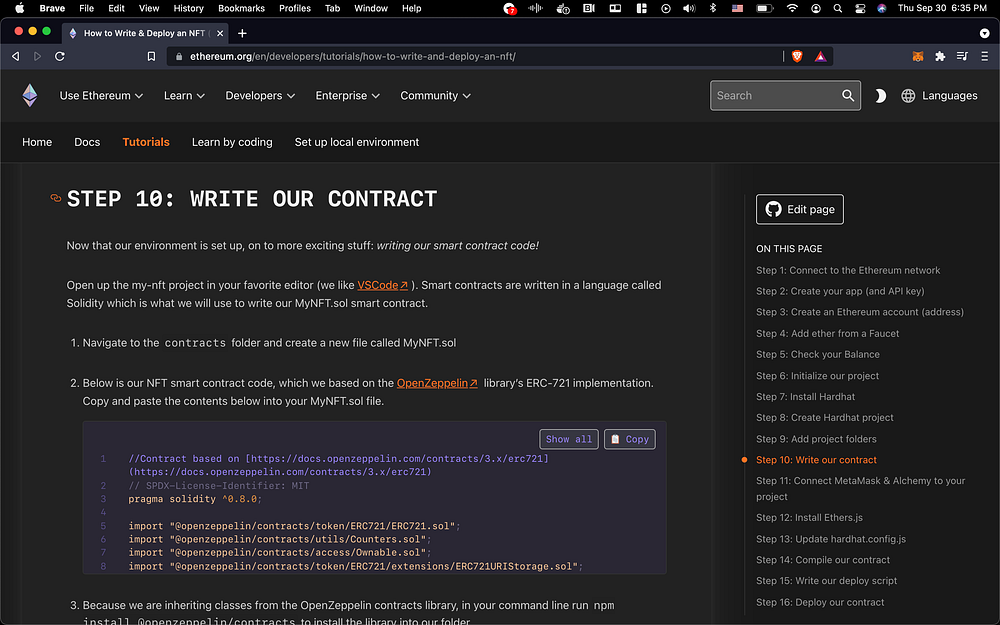Click the tab list dropdown arrow
Screen dimensions: 1000x625
pyautogui.click(x=984, y=33)
